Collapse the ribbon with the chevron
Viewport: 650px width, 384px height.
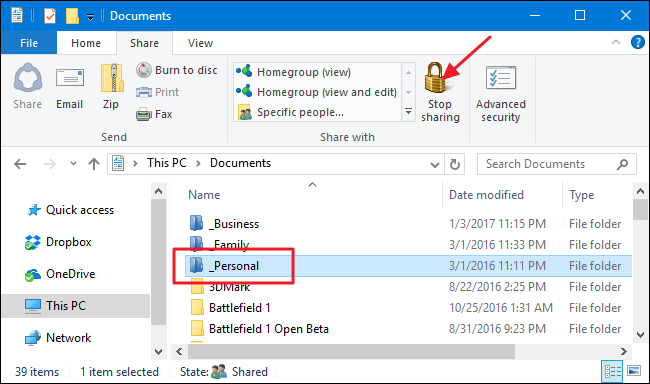tap(616, 42)
